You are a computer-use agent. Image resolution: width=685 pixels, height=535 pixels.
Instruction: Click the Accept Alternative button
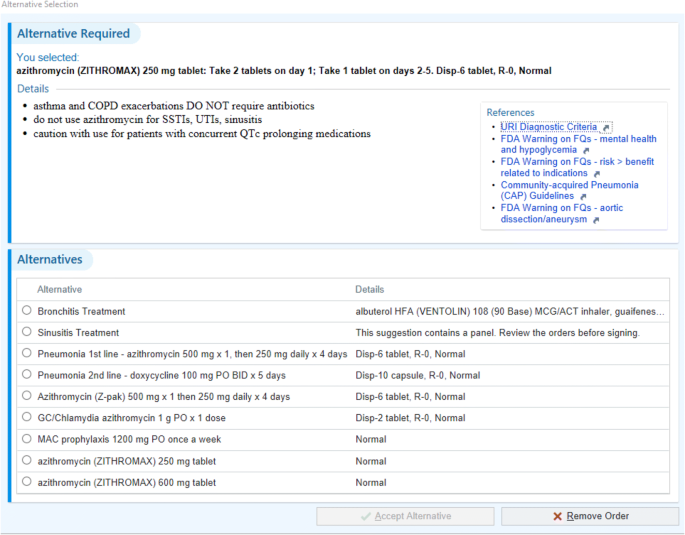pyautogui.click(x=405, y=516)
